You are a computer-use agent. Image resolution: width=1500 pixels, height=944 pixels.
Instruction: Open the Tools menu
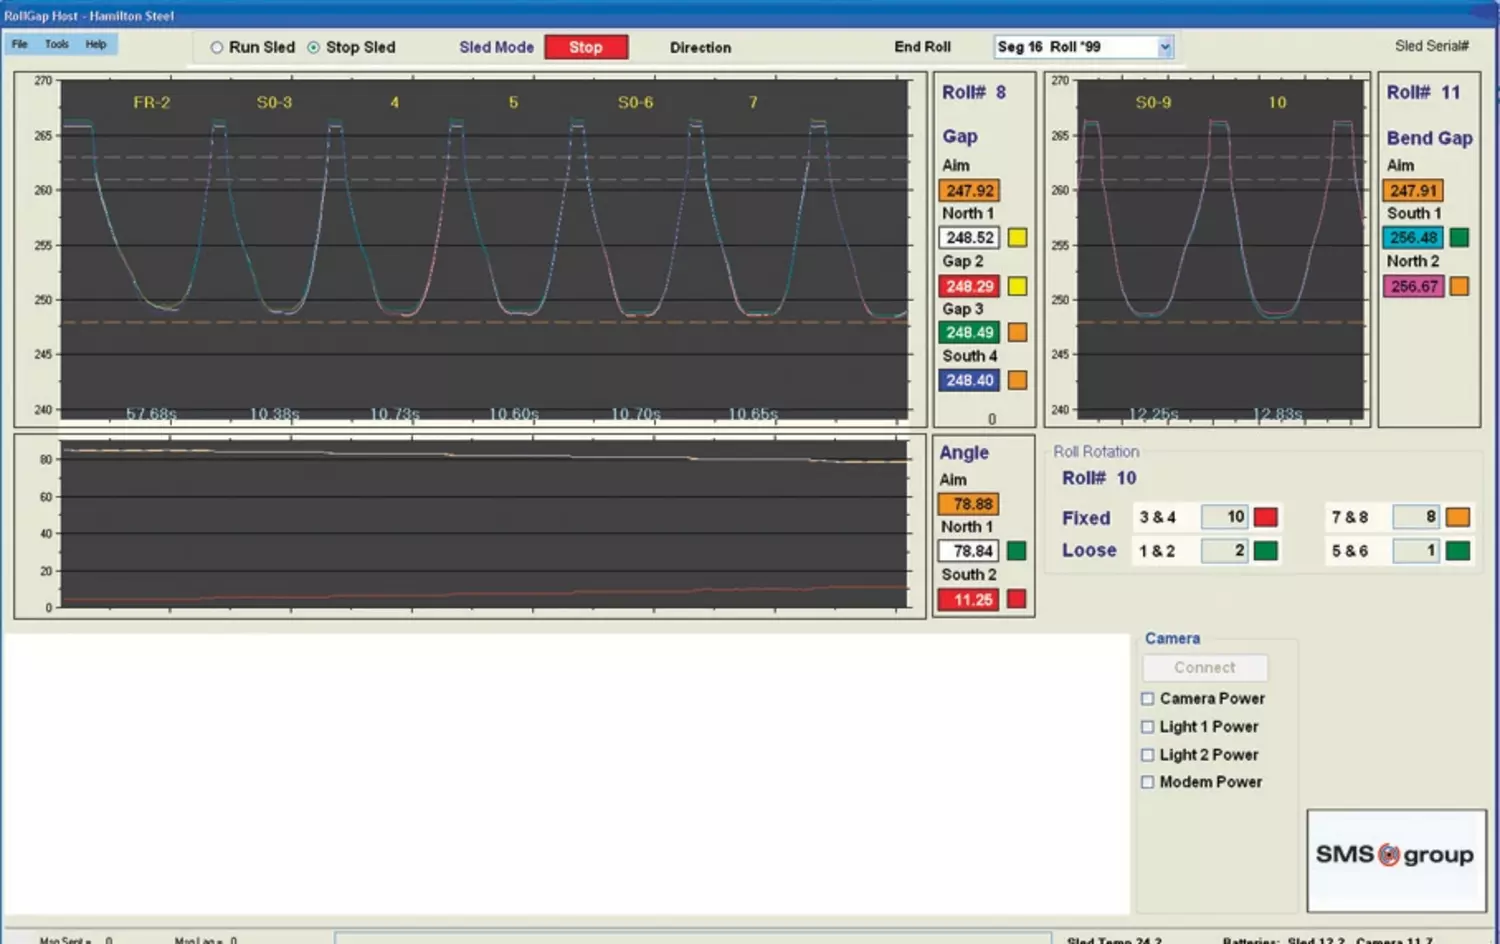coord(57,44)
